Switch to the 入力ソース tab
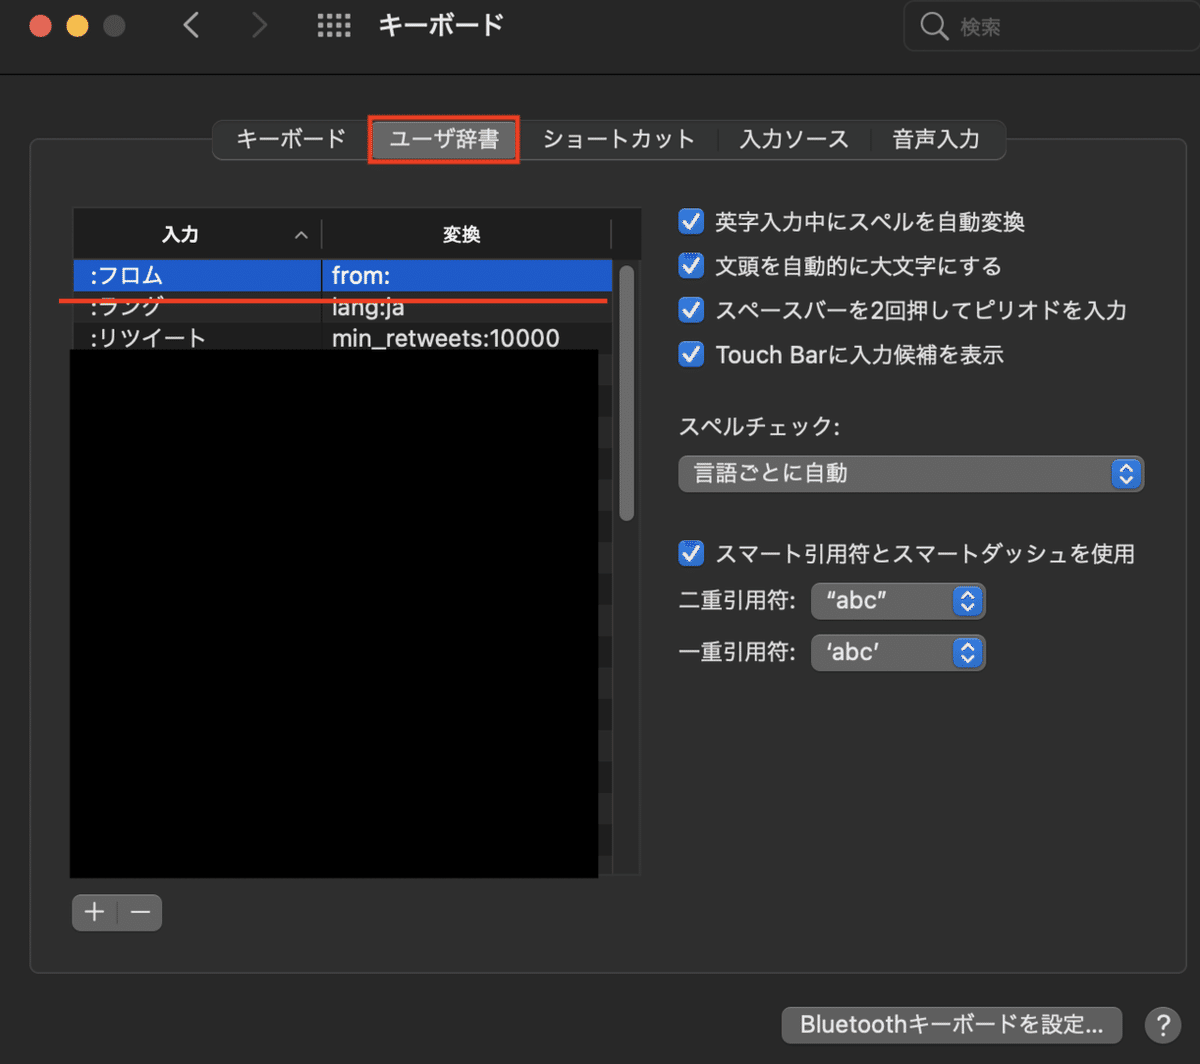 pos(795,139)
